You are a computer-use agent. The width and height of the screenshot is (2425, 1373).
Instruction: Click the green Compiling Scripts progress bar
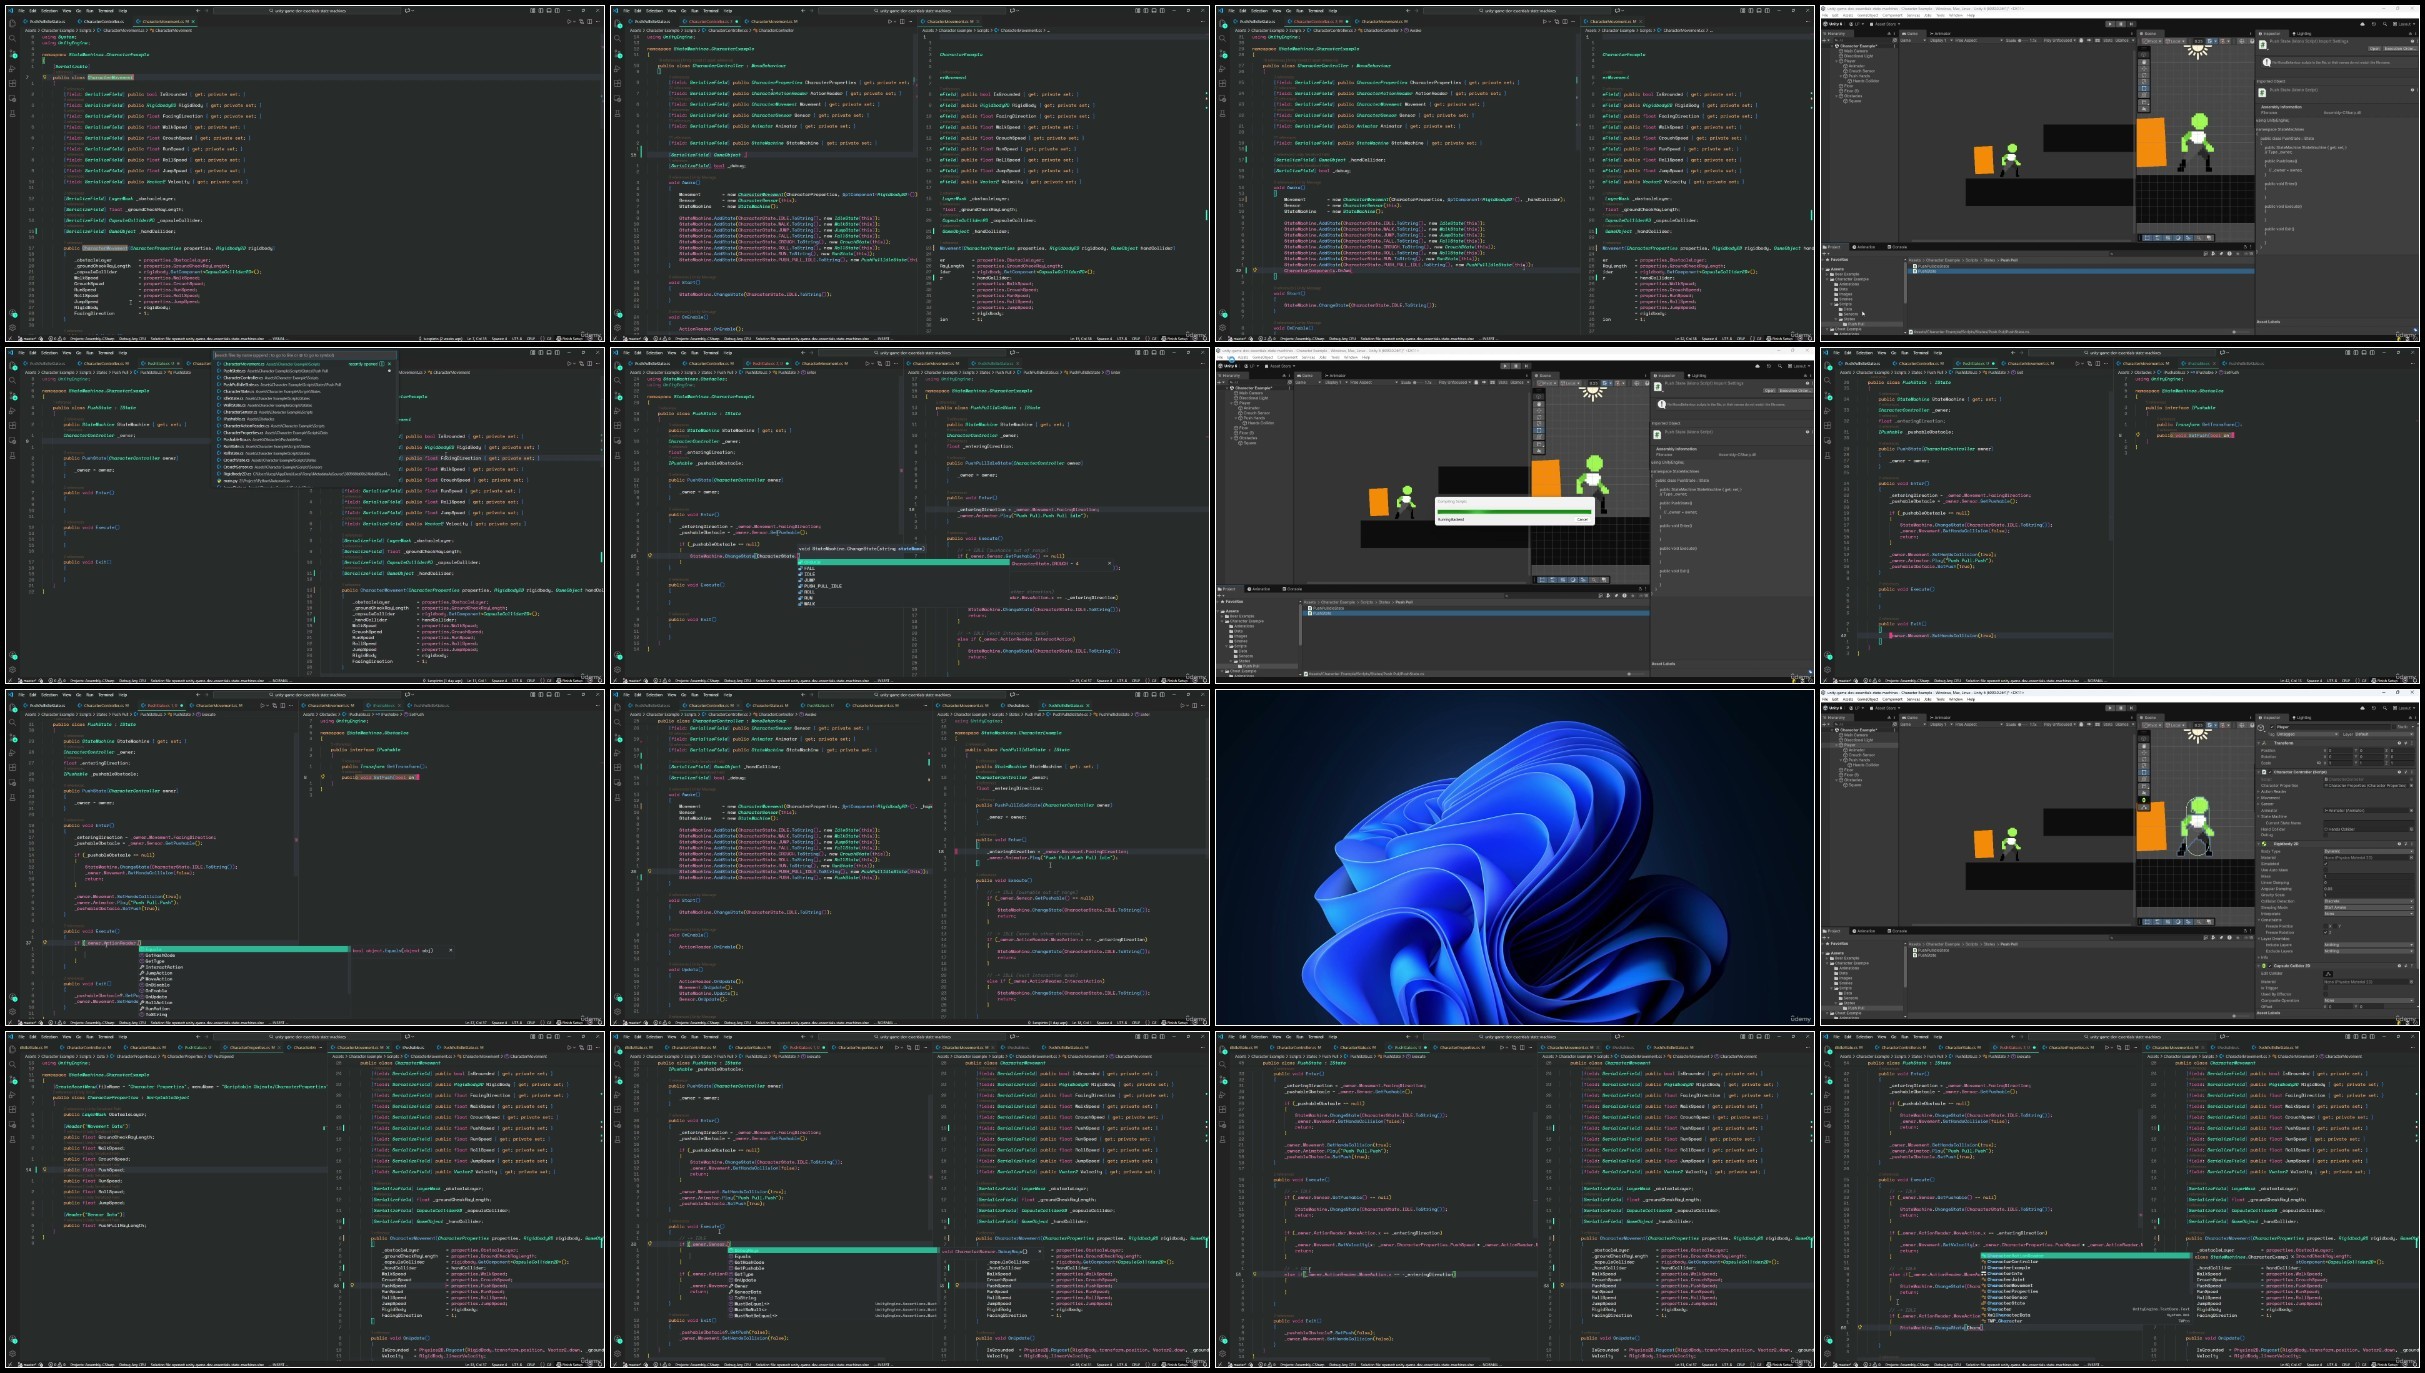click(x=1514, y=512)
